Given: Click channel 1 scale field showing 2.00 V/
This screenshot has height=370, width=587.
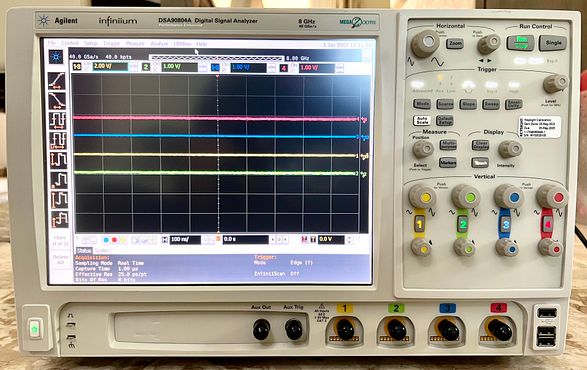Looking at the screenshot, I should (x=110, y=67).
